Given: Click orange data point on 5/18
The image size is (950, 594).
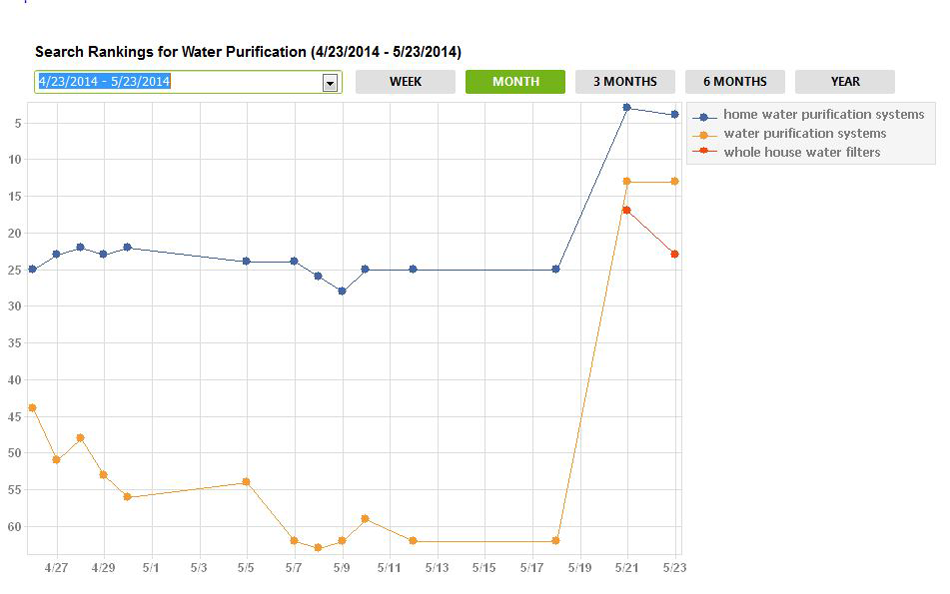Looking at the screenshot, I should (x=556, y=541).
